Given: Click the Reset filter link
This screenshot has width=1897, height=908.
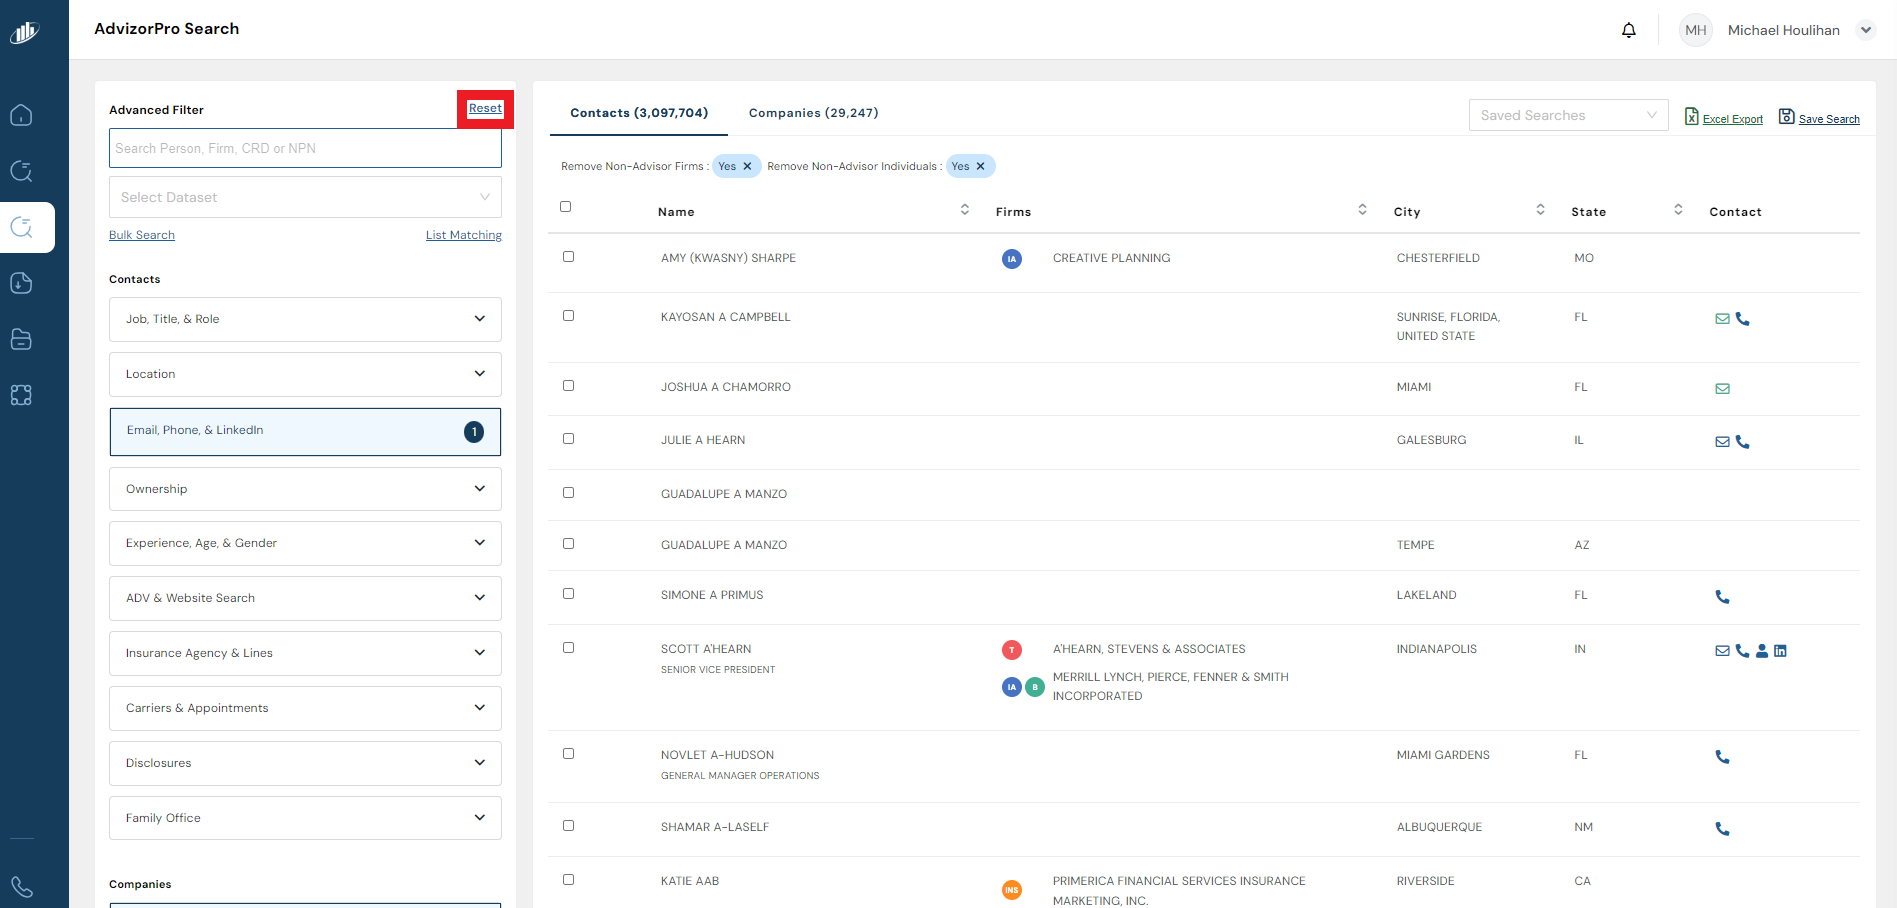Looking at the screenshot, I should 485,109.
